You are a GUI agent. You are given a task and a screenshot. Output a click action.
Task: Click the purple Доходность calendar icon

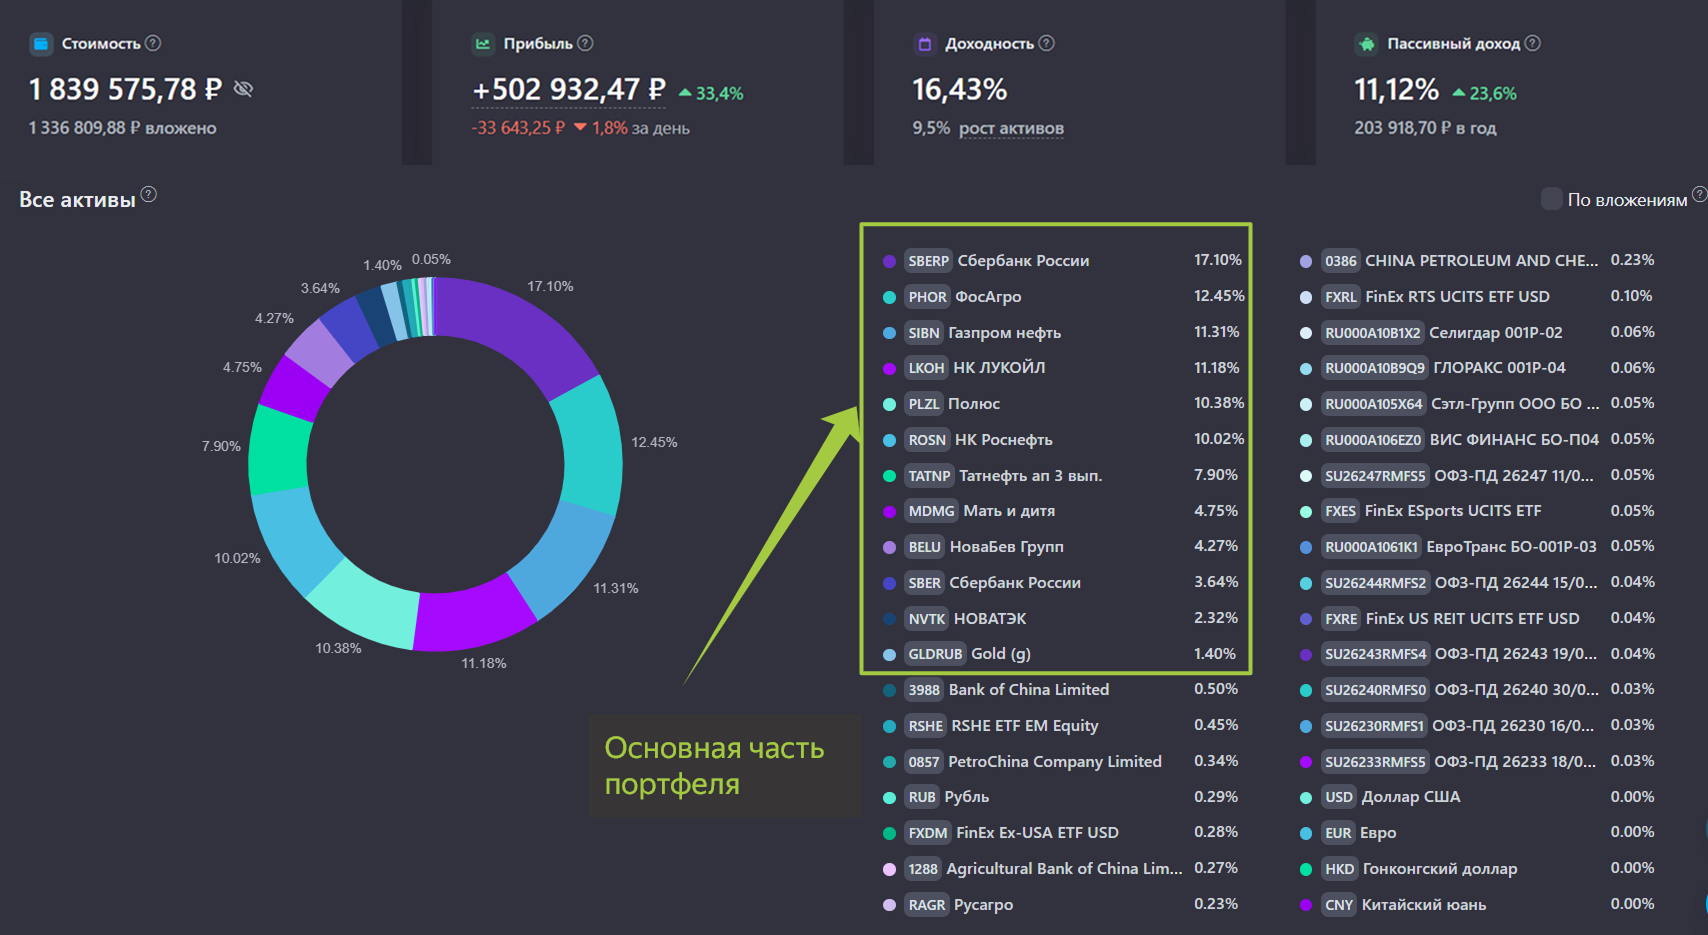pyautogui.click(x=925, y=44)
